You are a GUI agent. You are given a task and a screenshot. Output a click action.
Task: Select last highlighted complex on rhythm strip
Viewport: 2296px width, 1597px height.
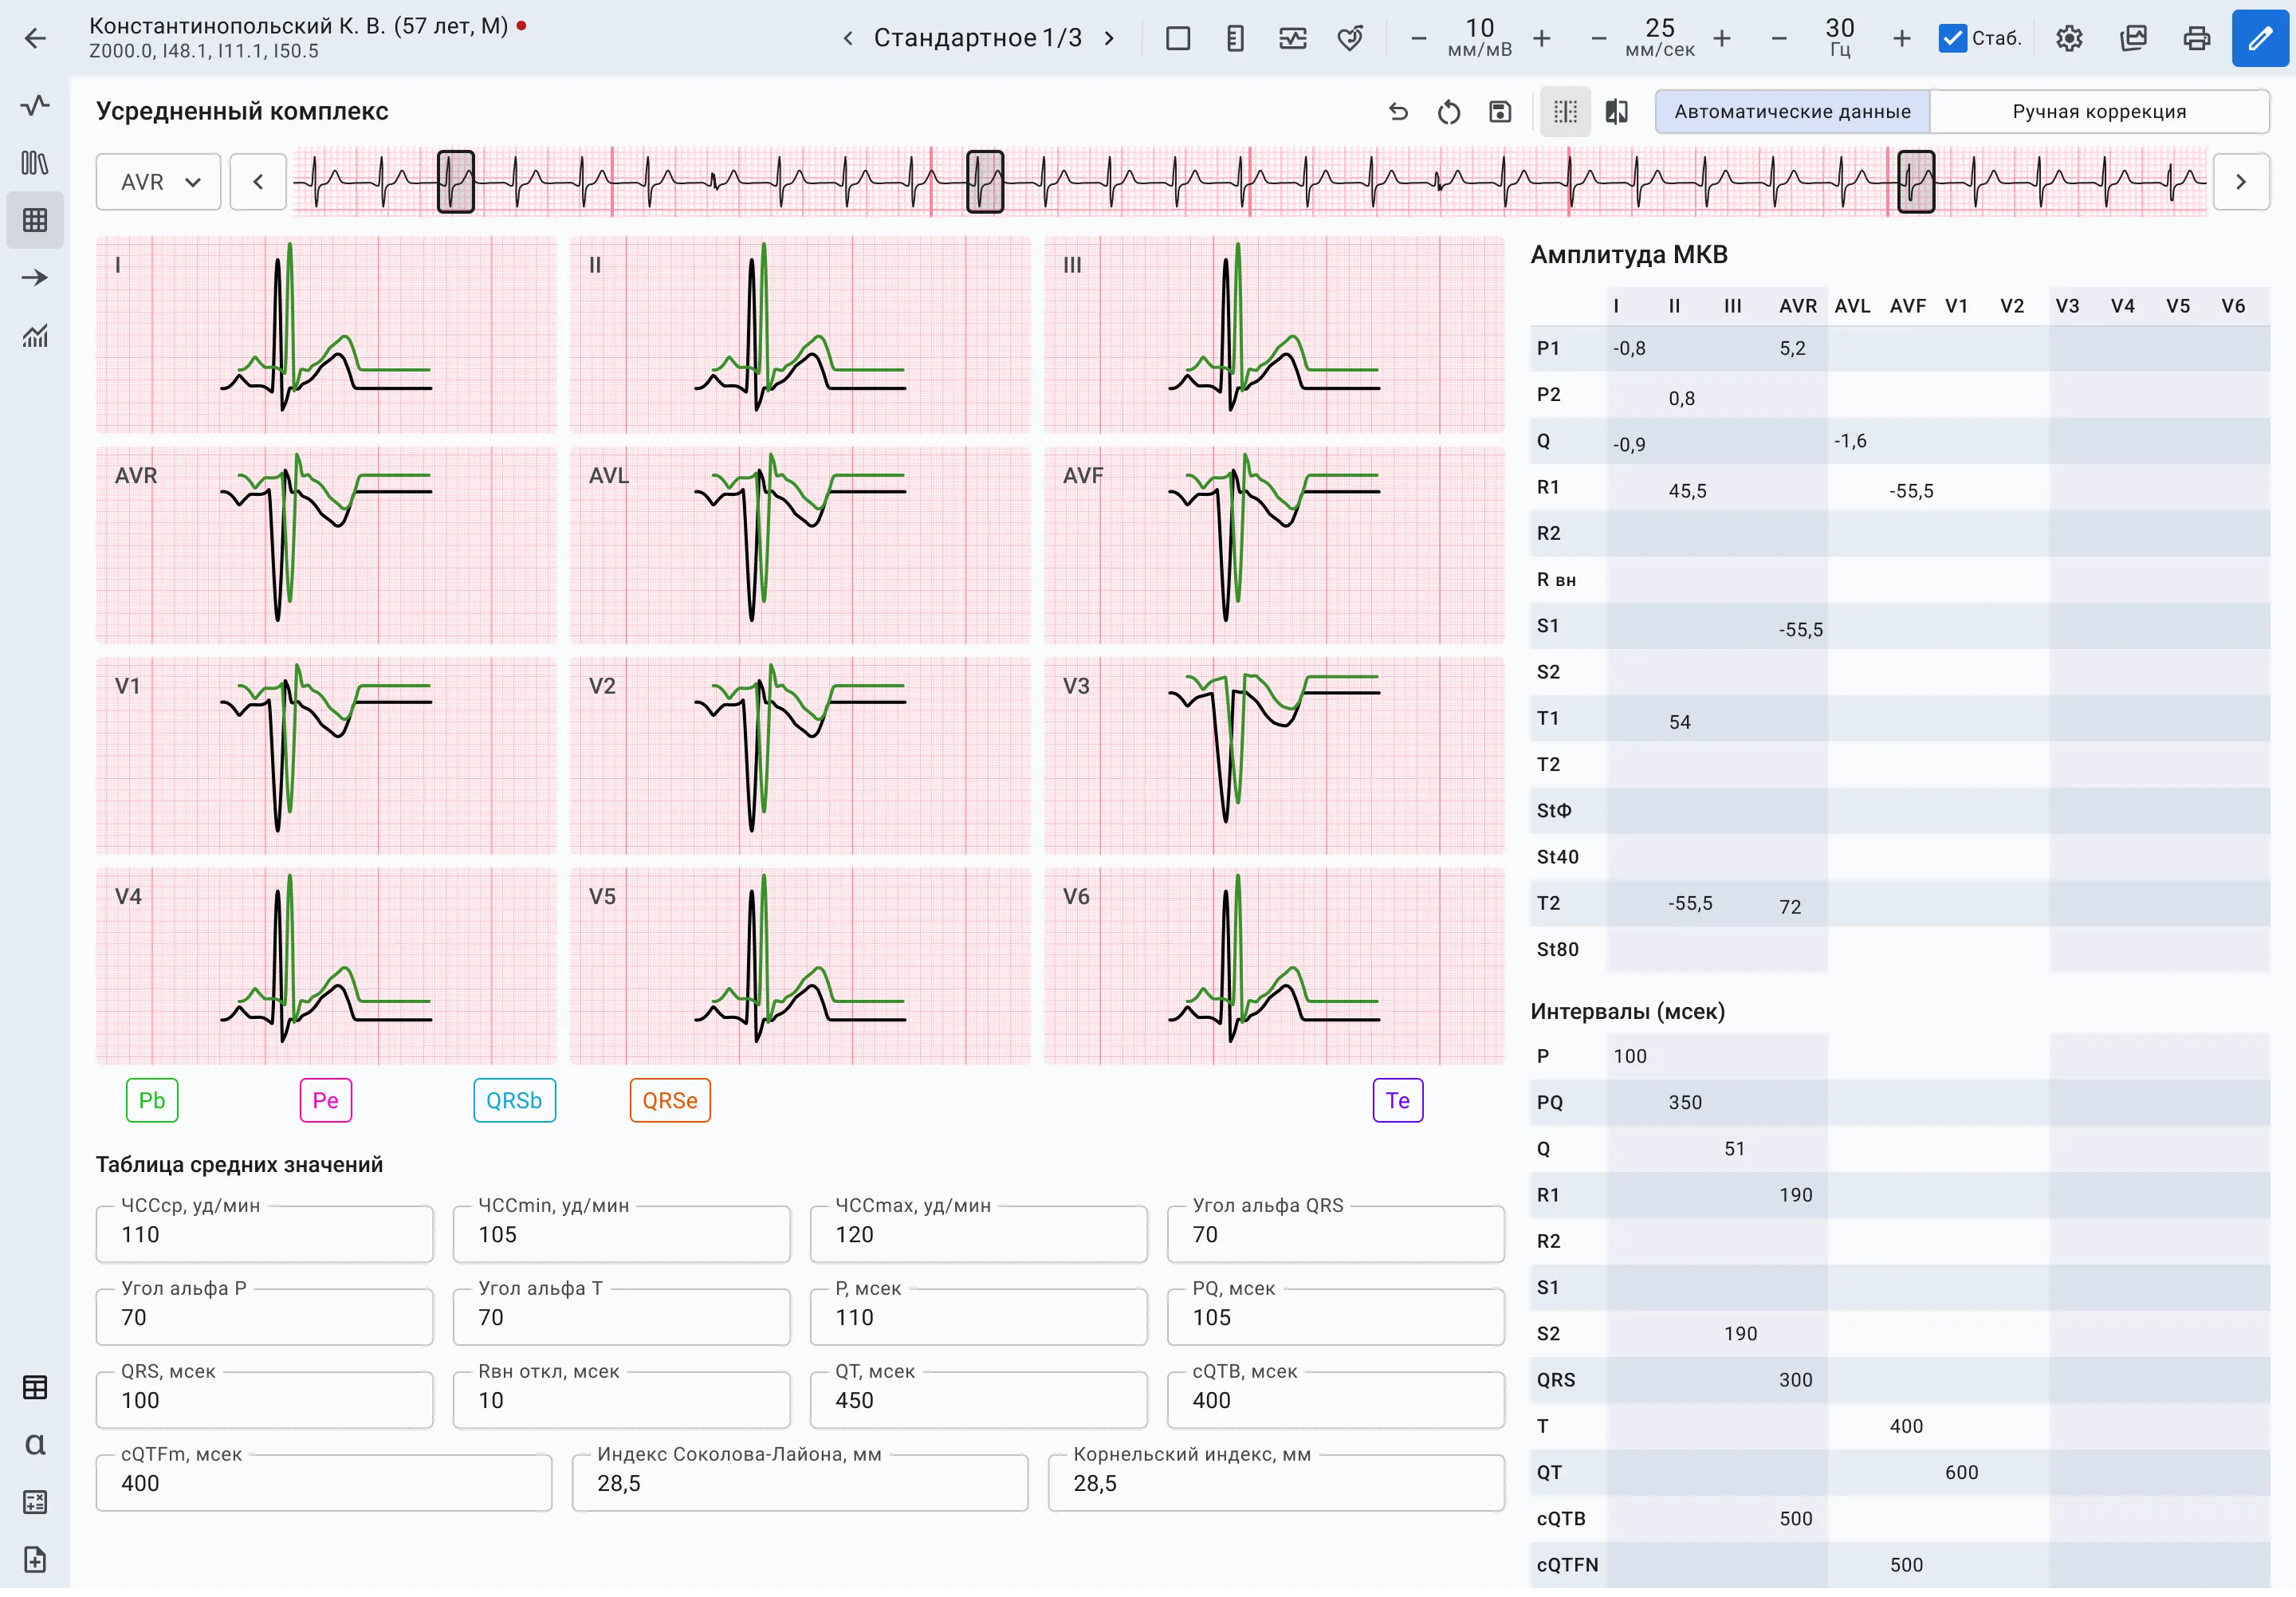(x=1916, y=181)
